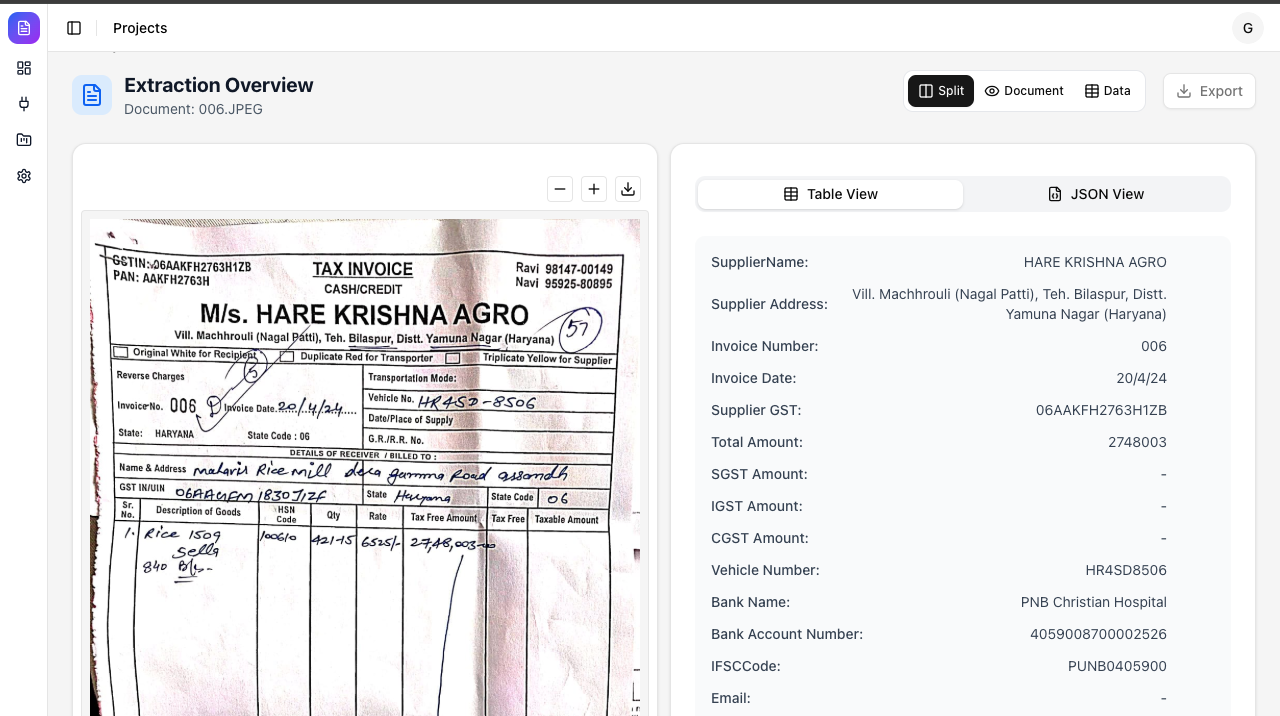
Task: Click the SGST Amount label
Action: (x=759, y=474)
